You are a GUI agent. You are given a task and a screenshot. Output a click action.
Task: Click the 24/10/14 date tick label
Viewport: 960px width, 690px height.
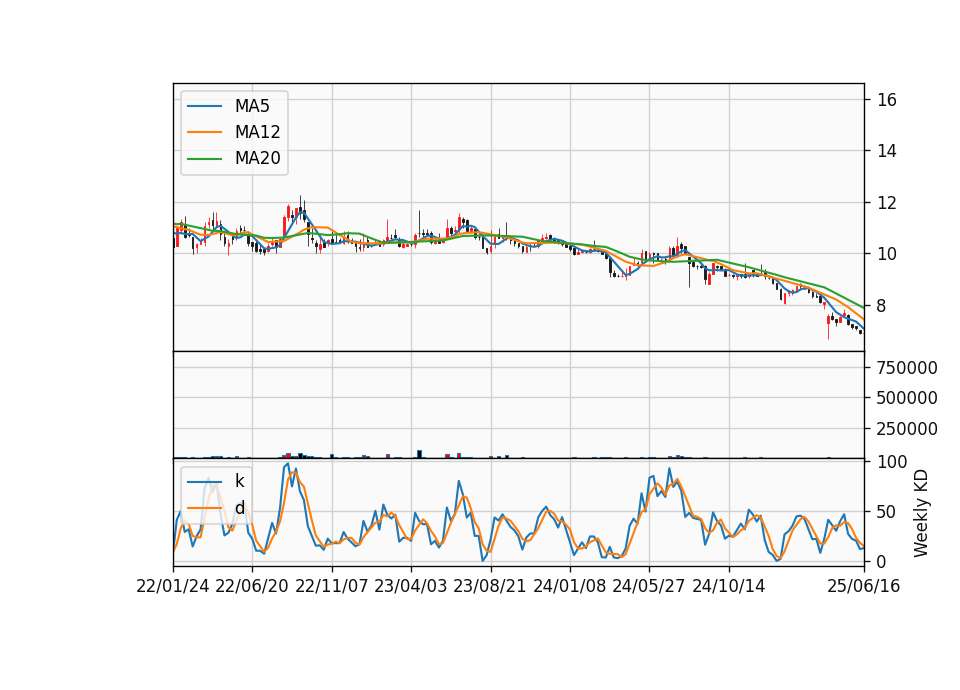729,587
